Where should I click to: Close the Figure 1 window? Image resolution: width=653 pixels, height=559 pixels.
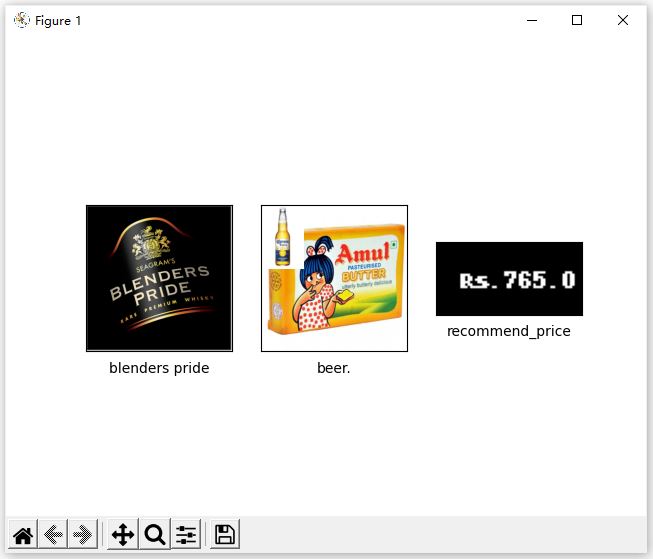623,20
